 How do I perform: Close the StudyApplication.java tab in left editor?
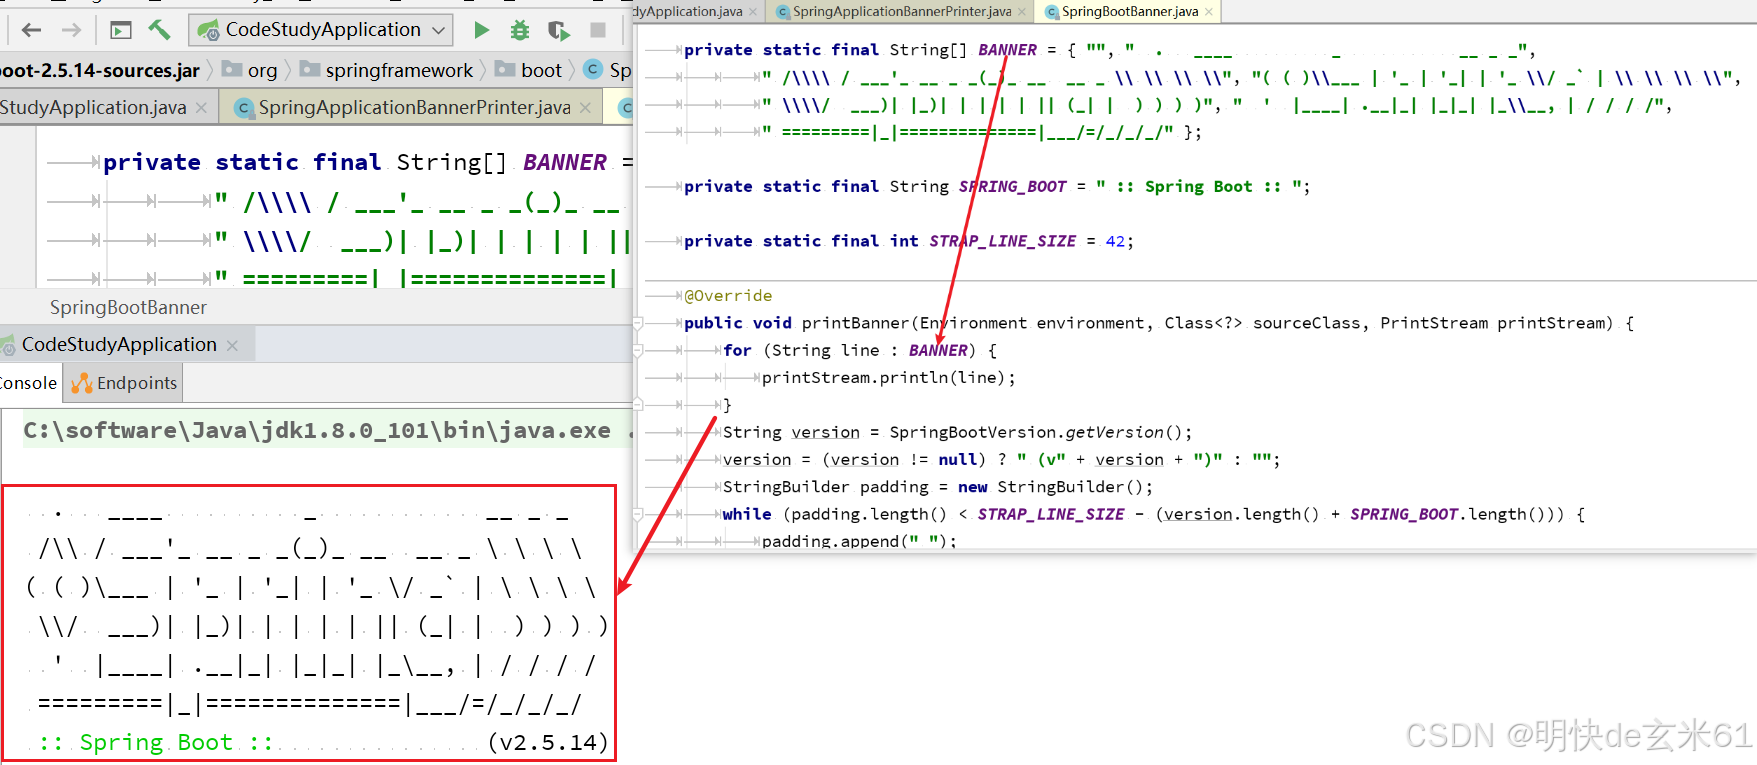[202, 108]
